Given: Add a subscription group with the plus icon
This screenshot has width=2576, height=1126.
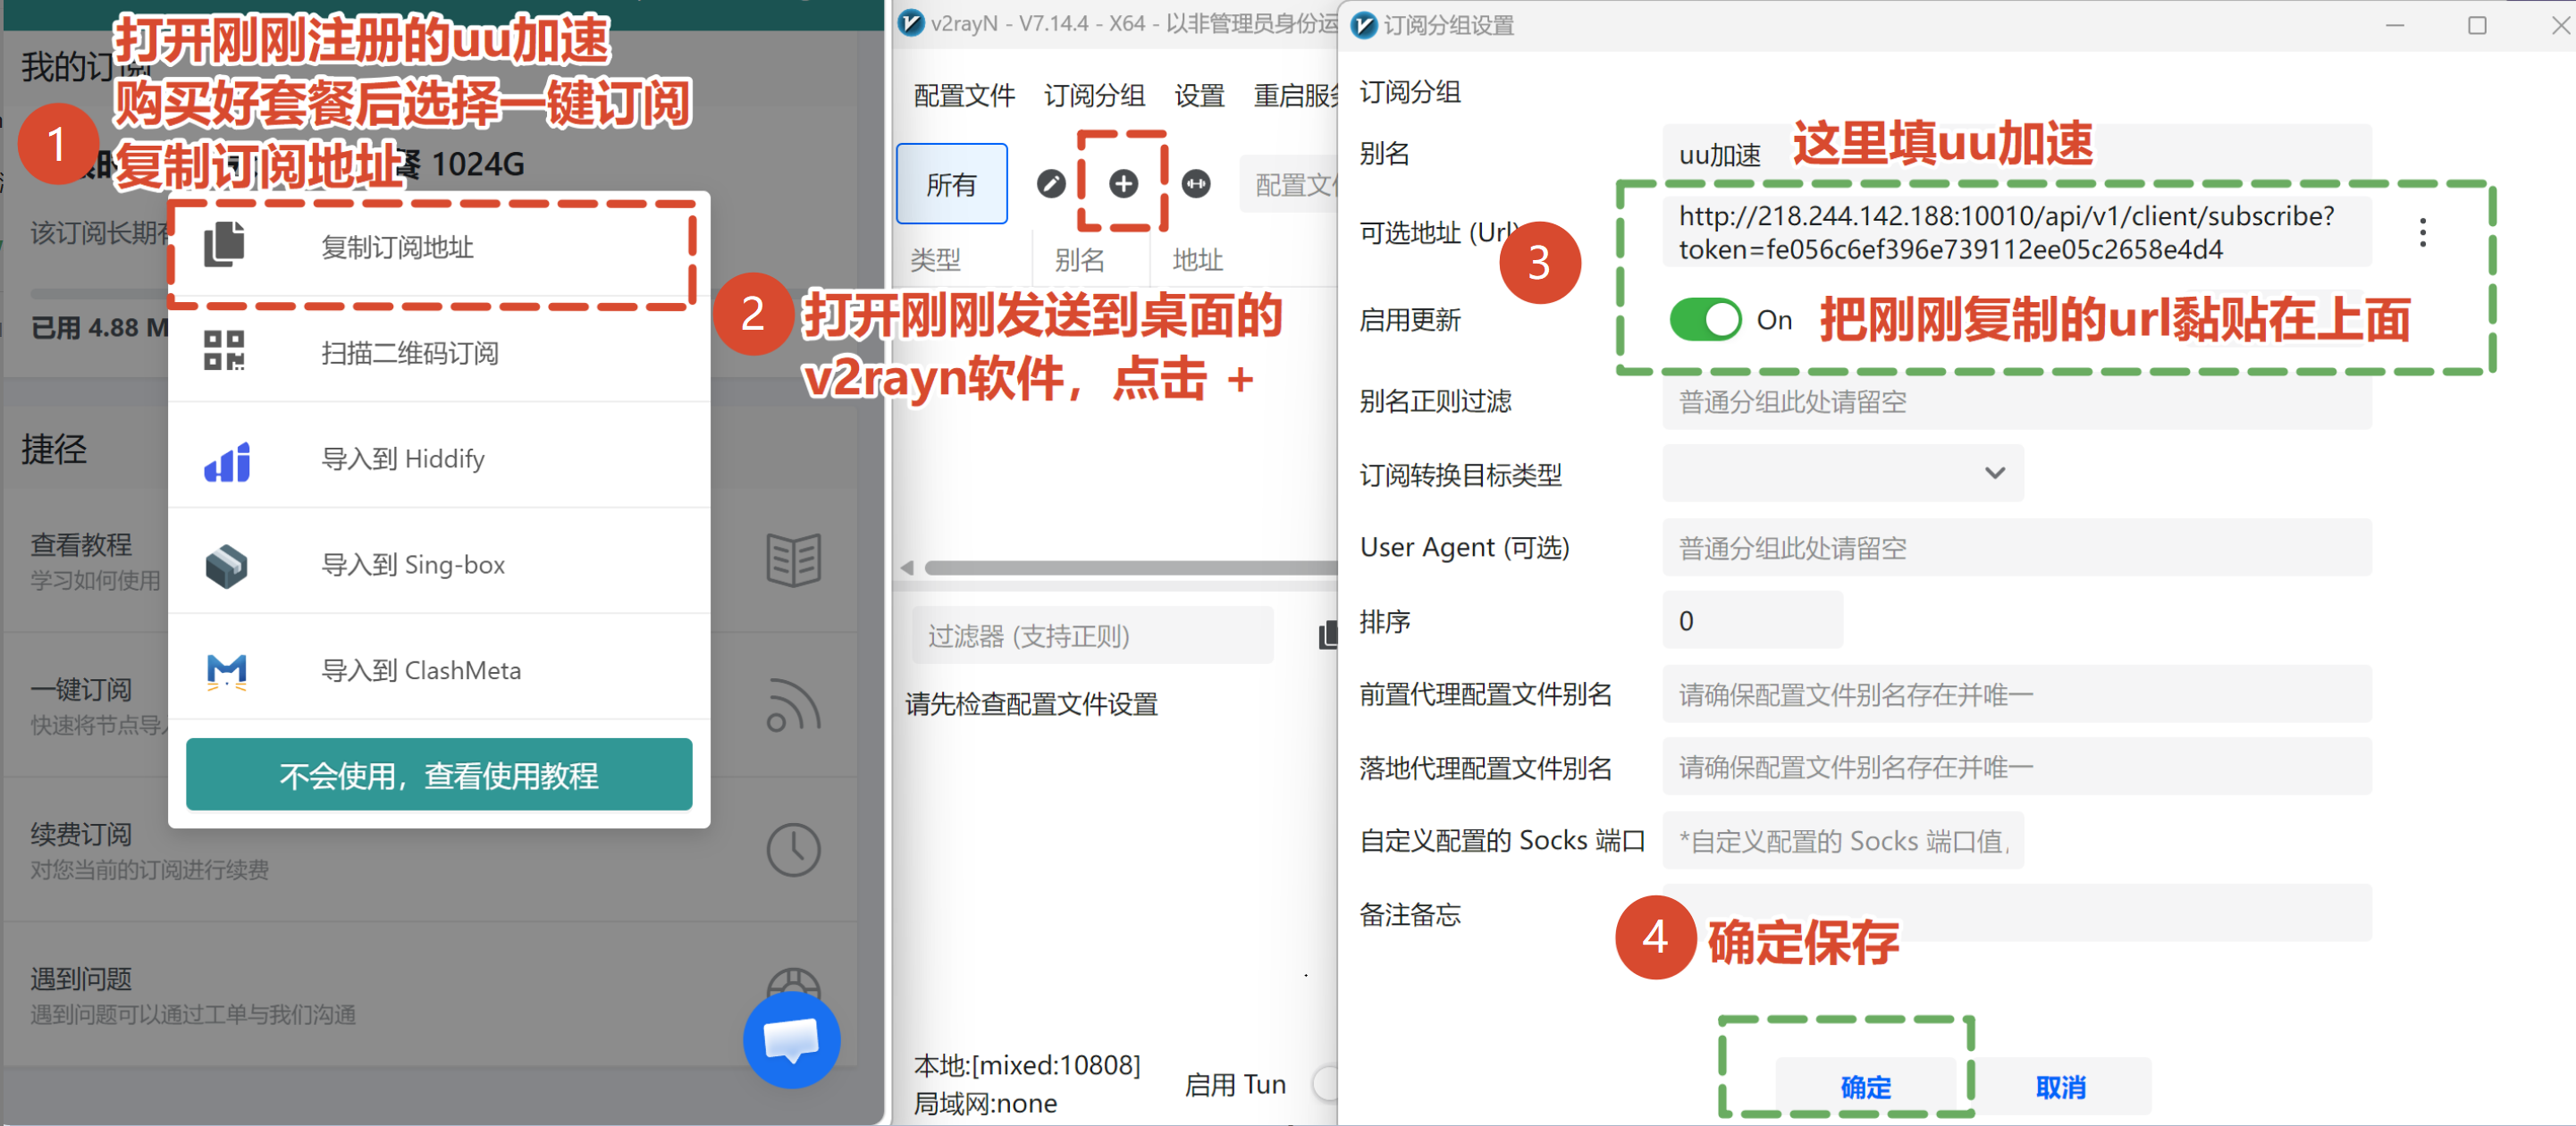Looking at the screenshot, I should pos(1123,184).
